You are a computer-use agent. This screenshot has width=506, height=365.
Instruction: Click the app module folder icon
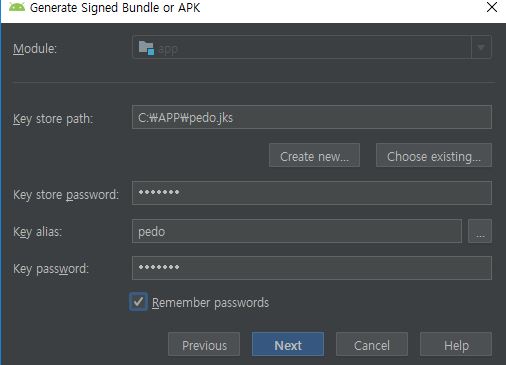click(x=146, y=48)
